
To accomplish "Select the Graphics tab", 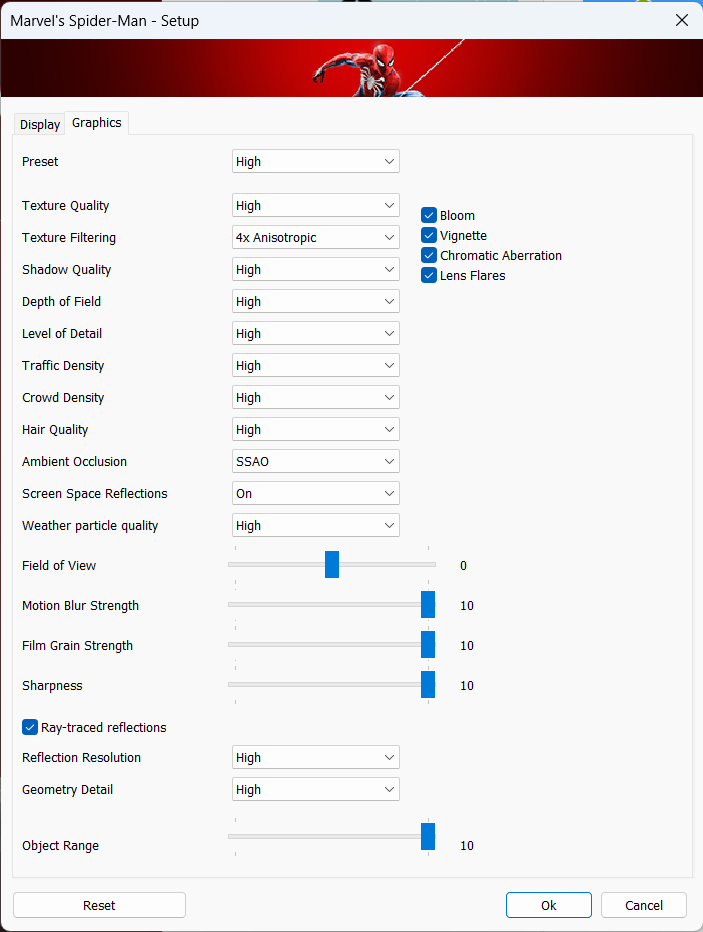I will pyautogui.click(x=97, y=122).
